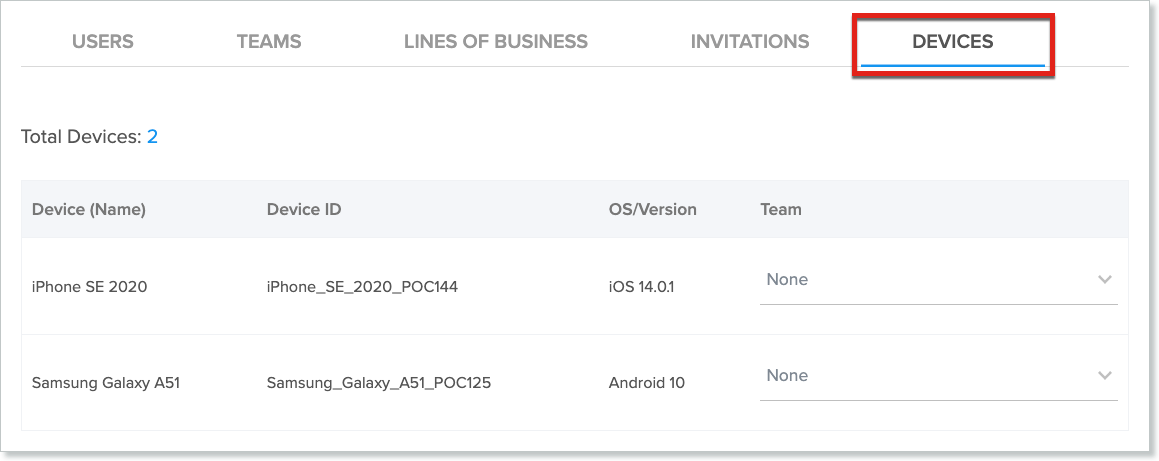This screenshot has width=1159, height=461.
Task: Select the iPhone SE 2020 device name
Action: pyautogui.click(x=89, y=287)
